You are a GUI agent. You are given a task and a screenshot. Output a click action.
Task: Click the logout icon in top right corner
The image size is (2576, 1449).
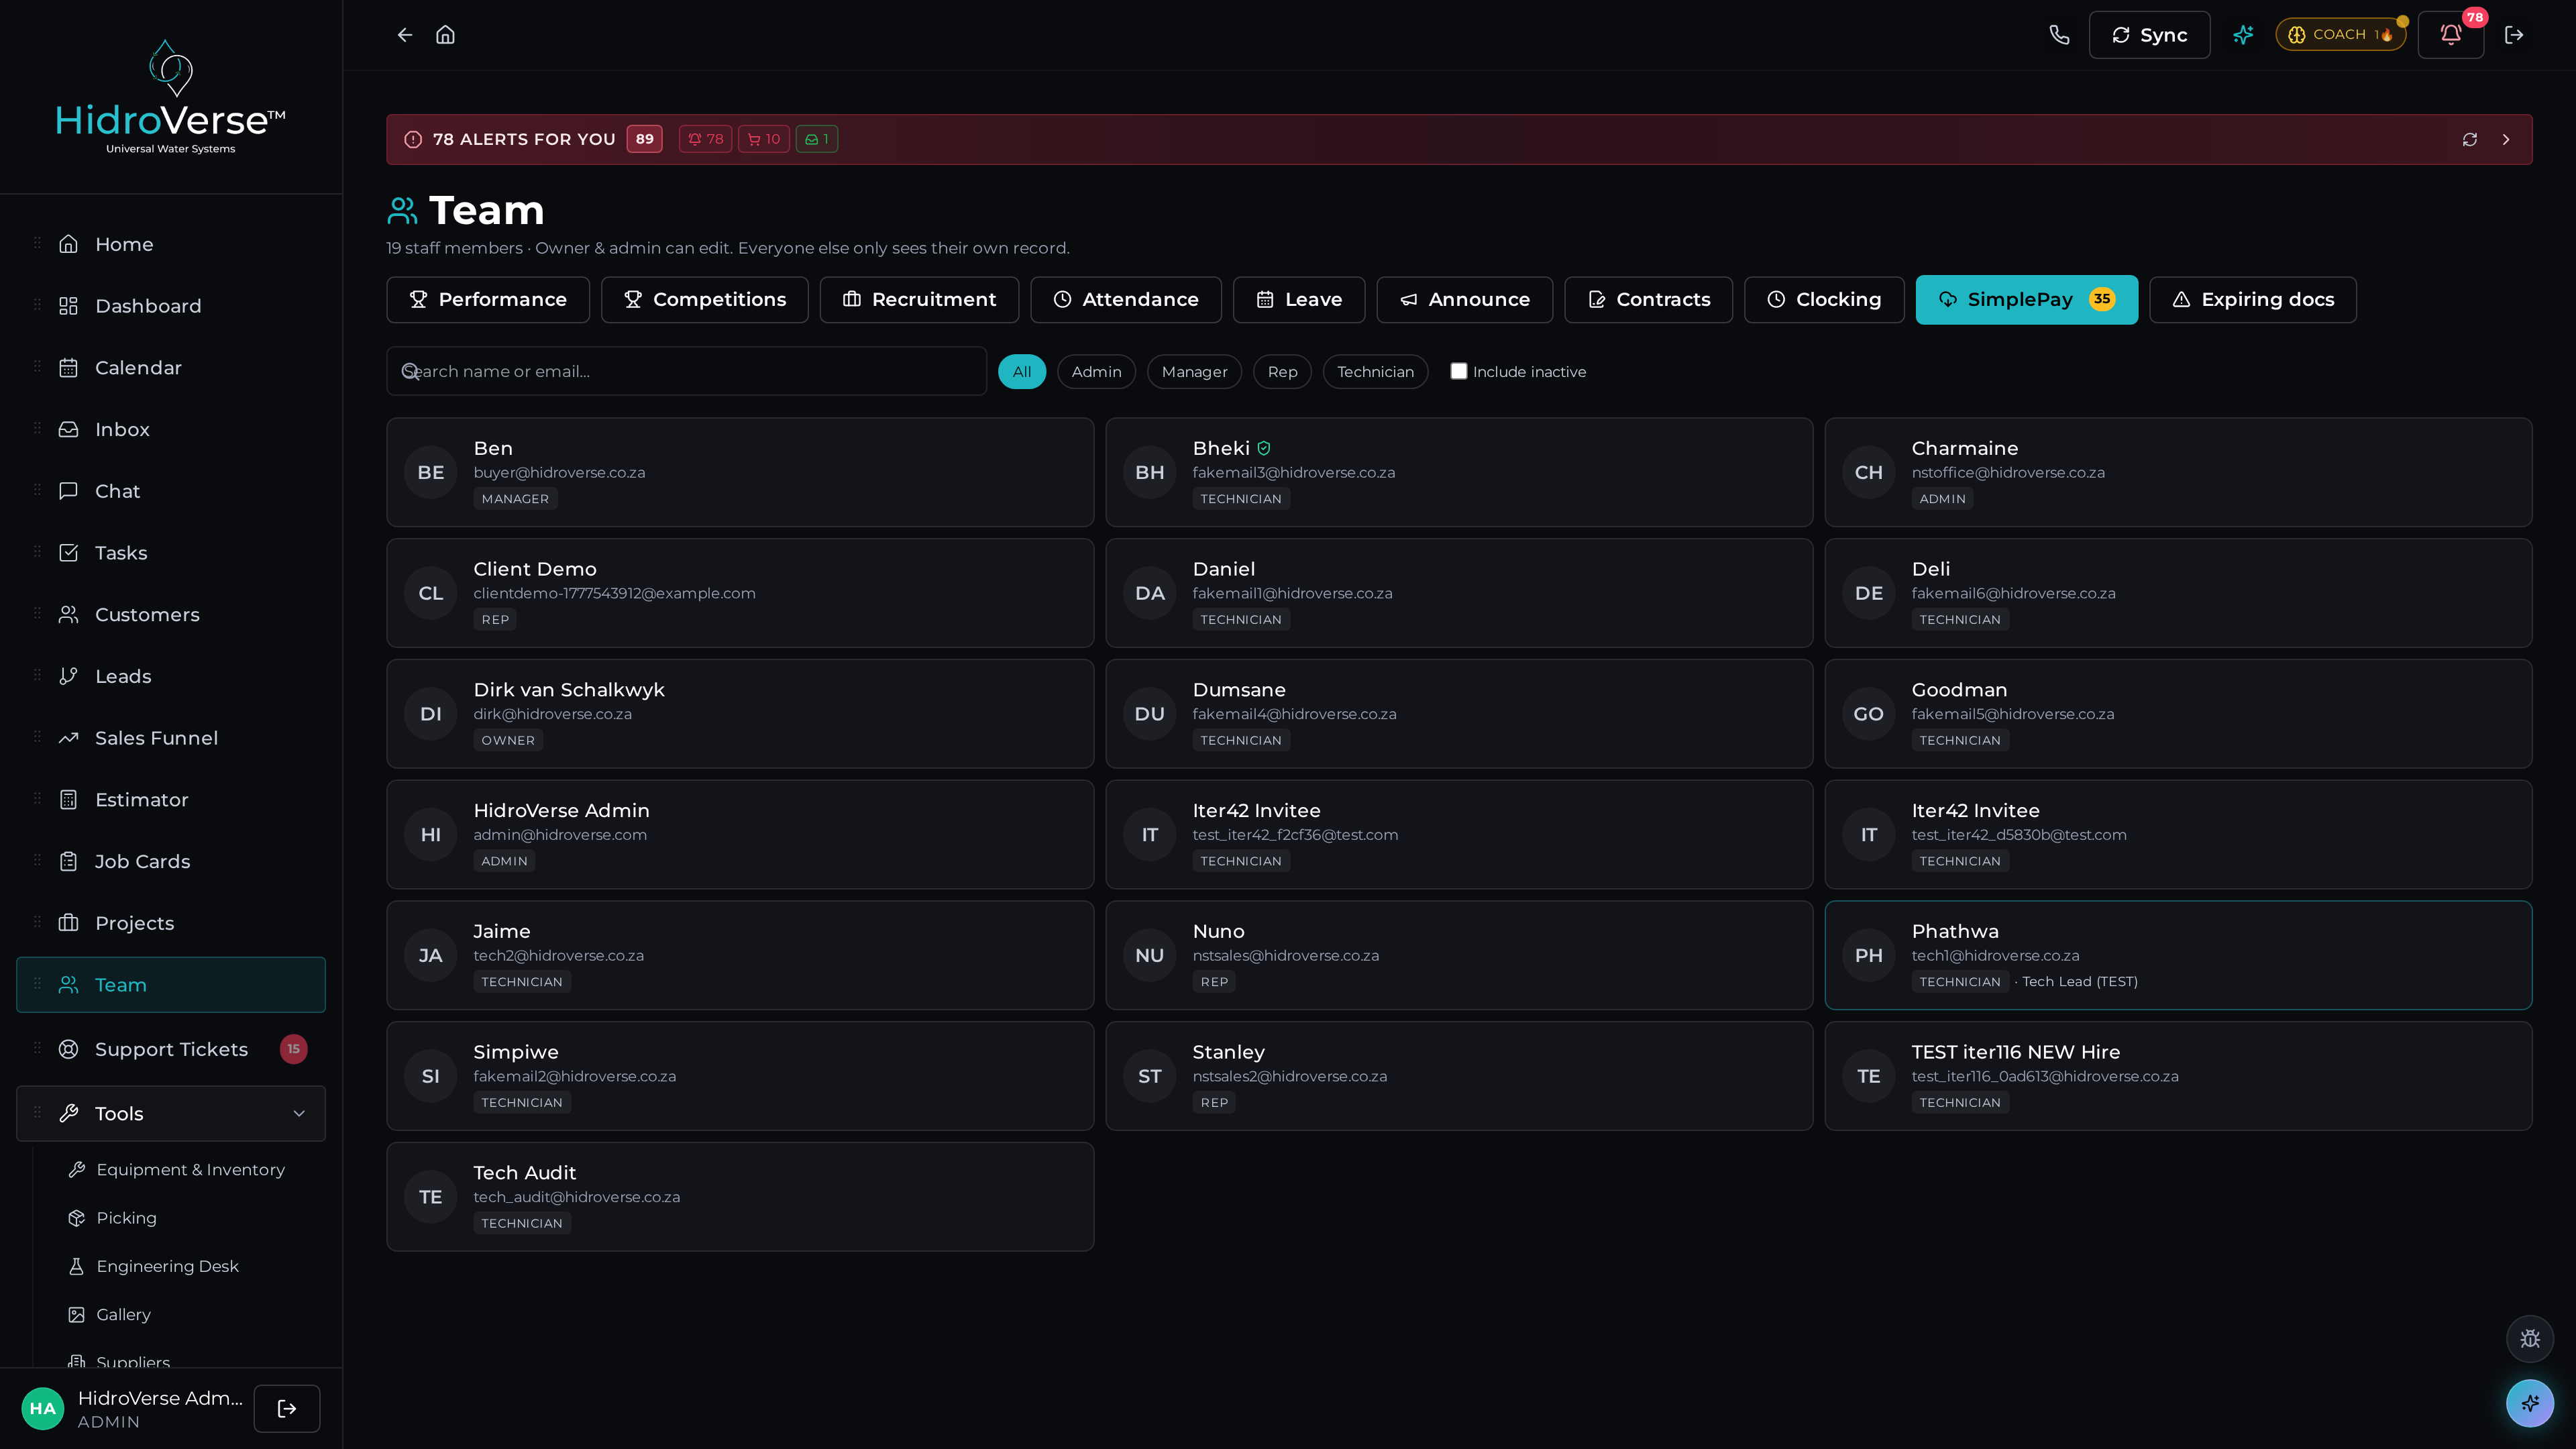coord(2514,35)
